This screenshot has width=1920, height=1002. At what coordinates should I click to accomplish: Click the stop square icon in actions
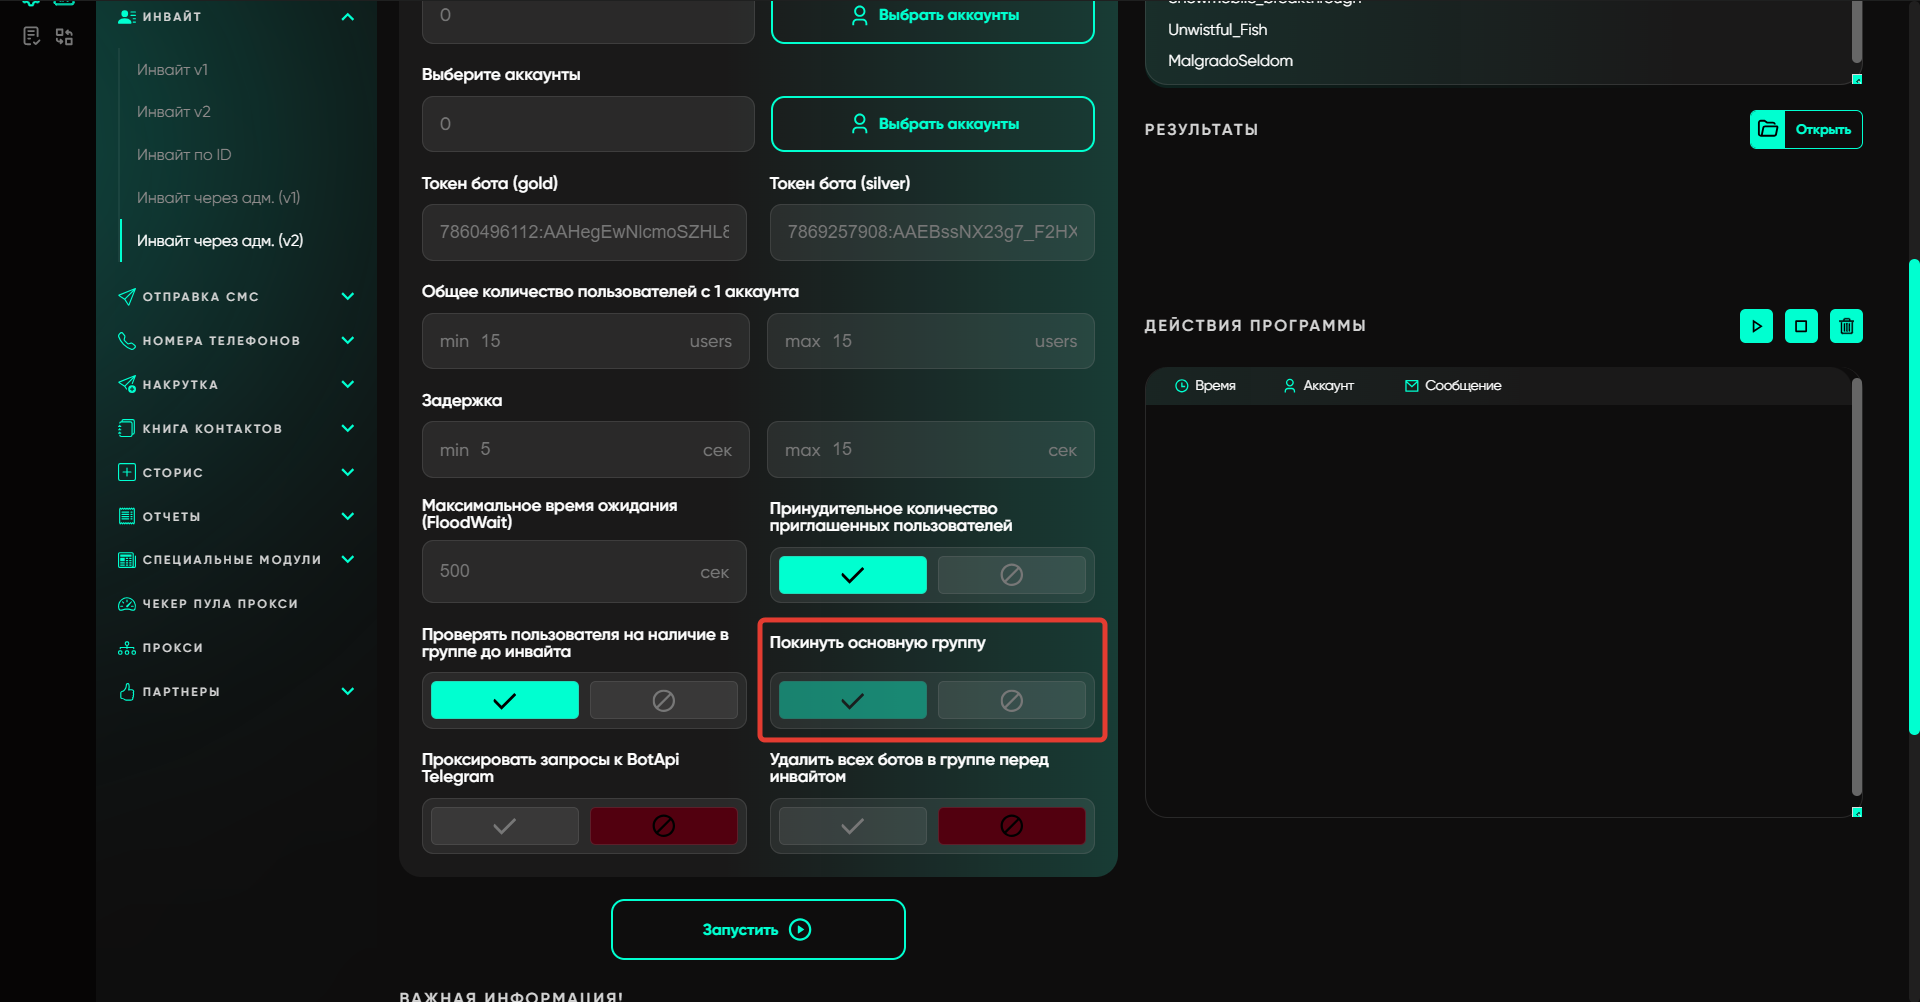pos(1801,326)
